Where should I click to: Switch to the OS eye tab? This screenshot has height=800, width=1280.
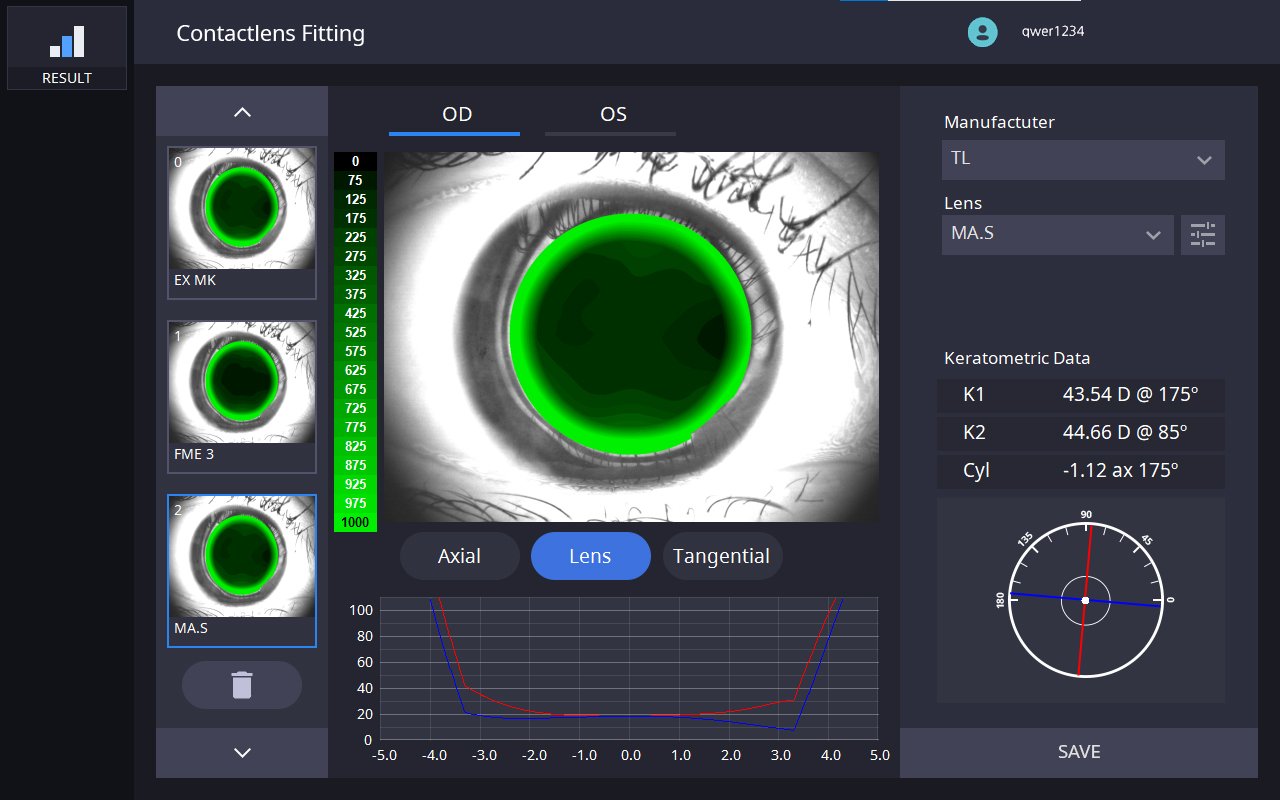pyautogui.click(x=612, y=114)
